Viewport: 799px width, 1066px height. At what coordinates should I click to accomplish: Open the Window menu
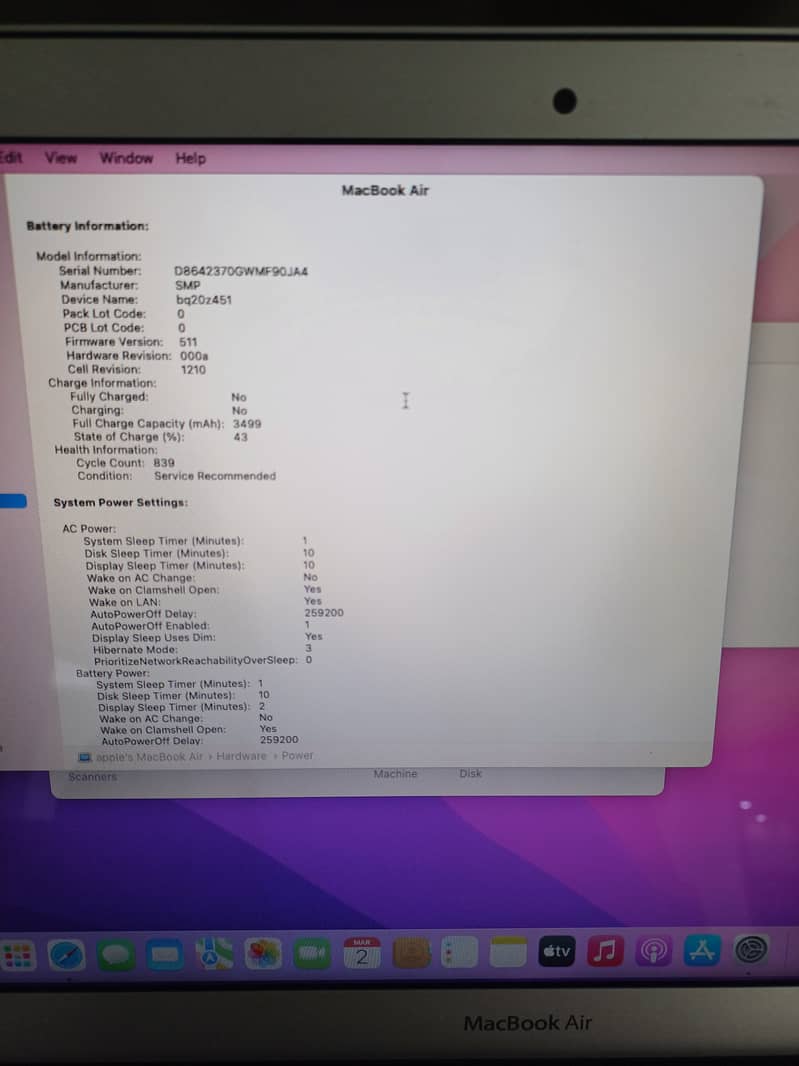click(126, 158)
